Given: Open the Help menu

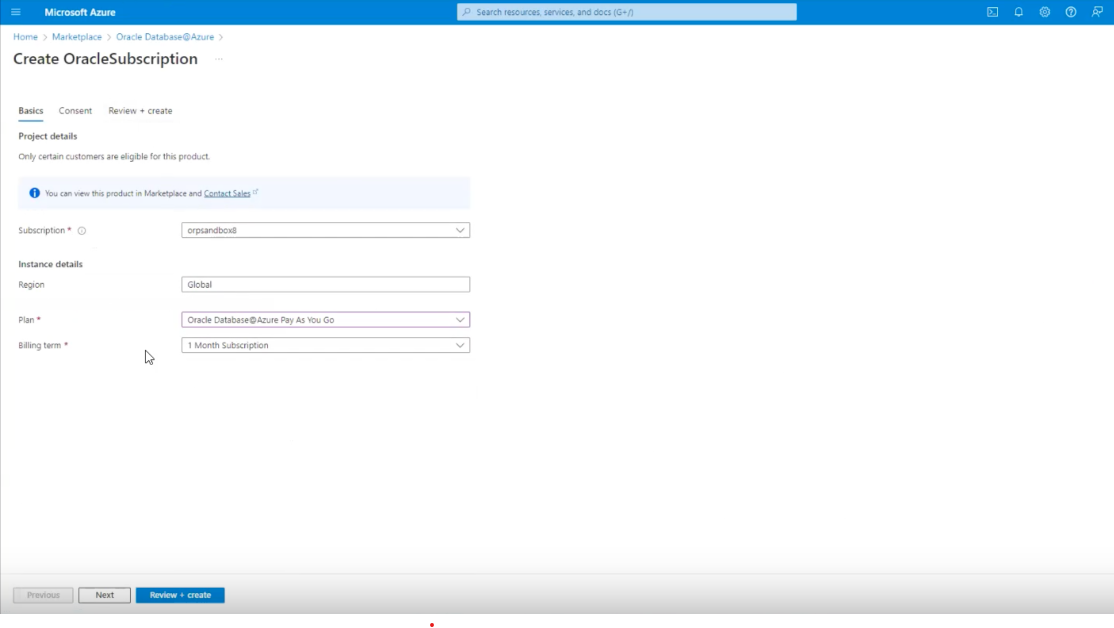Looking at the screenshot, I should (1069, 11).
